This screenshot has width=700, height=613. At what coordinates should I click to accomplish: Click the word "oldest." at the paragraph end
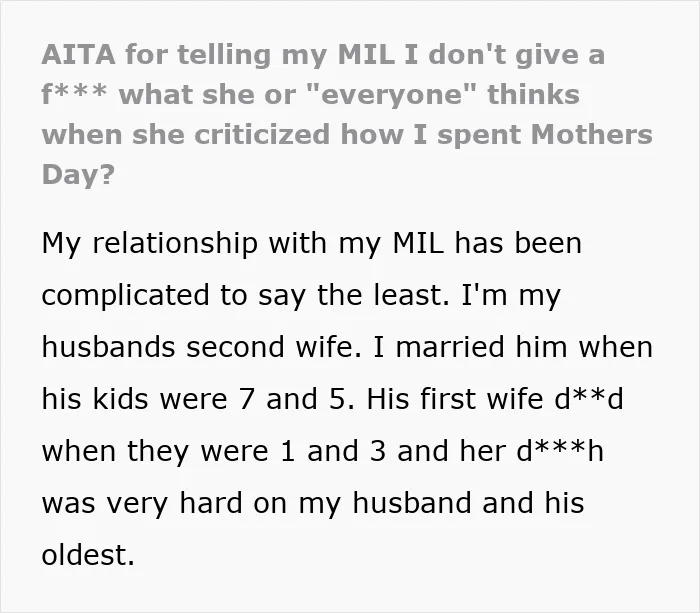click(x=88, y=555)
